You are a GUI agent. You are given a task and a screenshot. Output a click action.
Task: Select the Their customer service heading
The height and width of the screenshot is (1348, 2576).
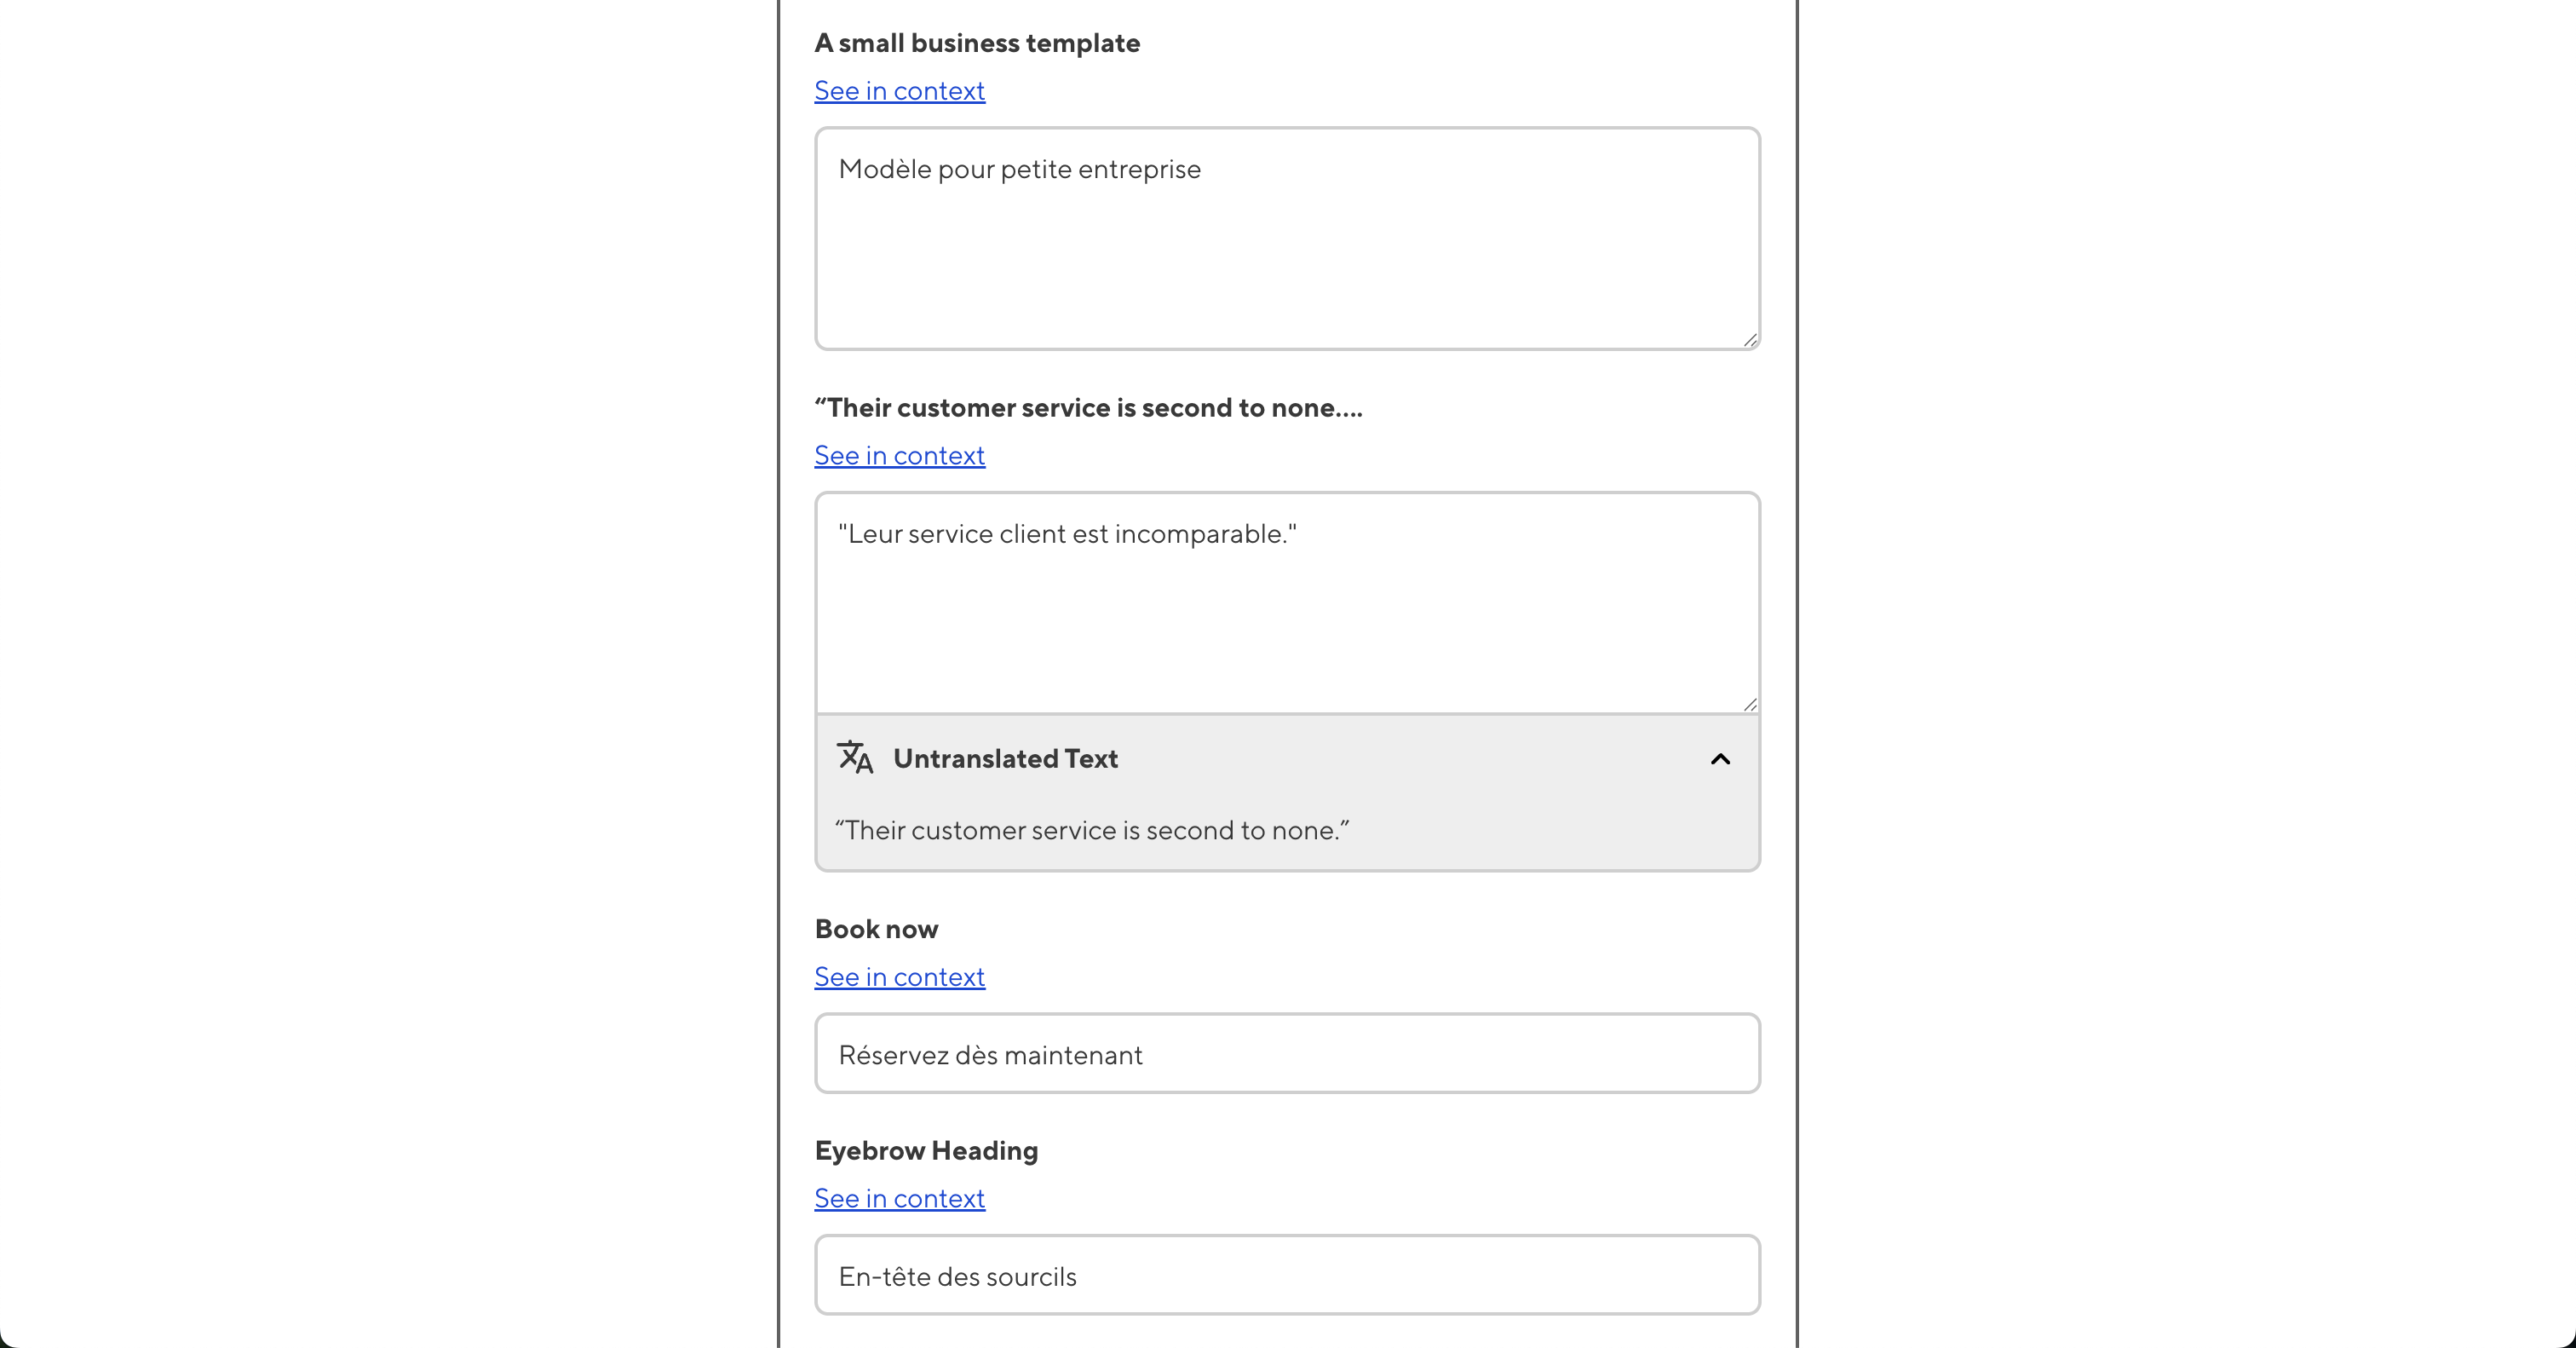click(x=1088, y=408)
